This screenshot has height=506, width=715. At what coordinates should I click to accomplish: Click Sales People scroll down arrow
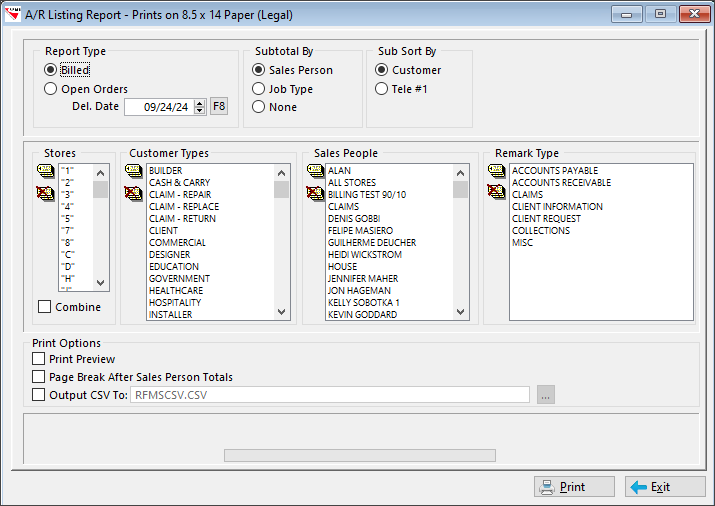[460, 312]
